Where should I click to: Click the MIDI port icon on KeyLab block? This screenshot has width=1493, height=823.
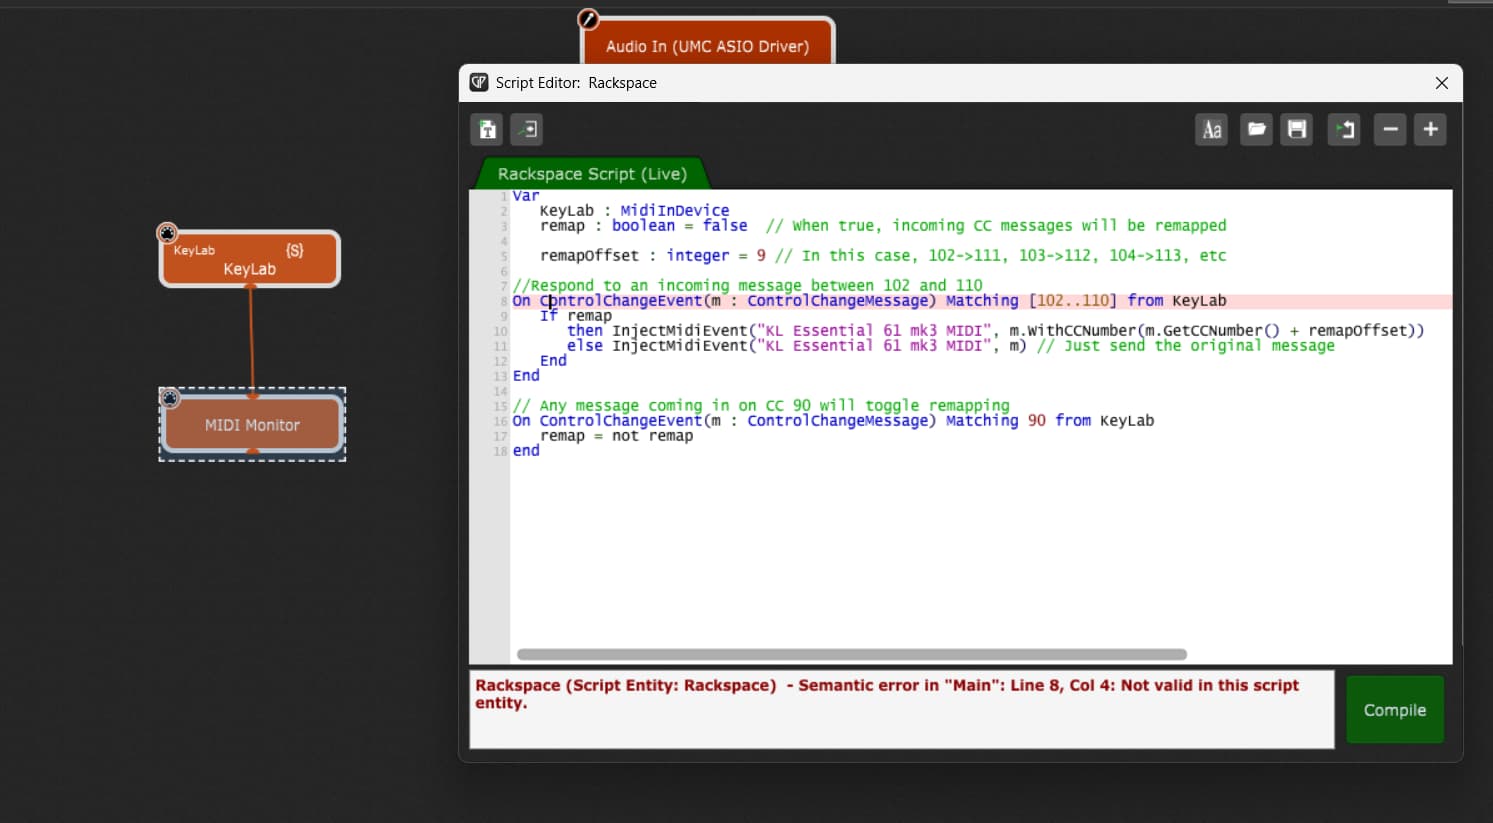[167, 233]
